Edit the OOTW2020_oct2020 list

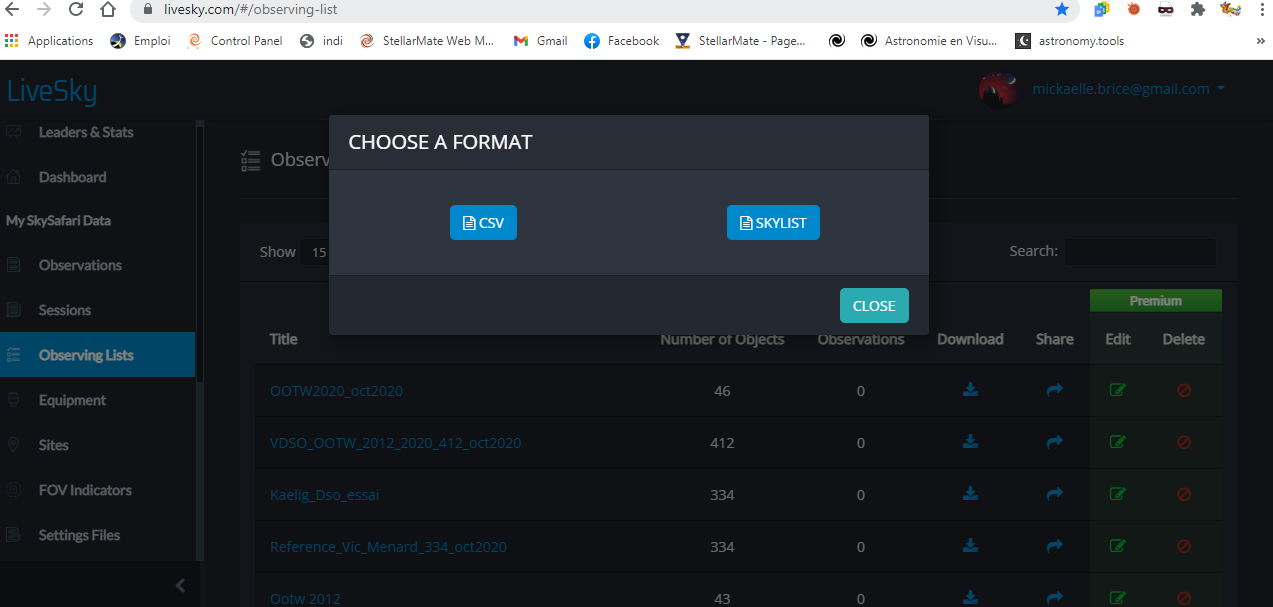coord(1118,390)
